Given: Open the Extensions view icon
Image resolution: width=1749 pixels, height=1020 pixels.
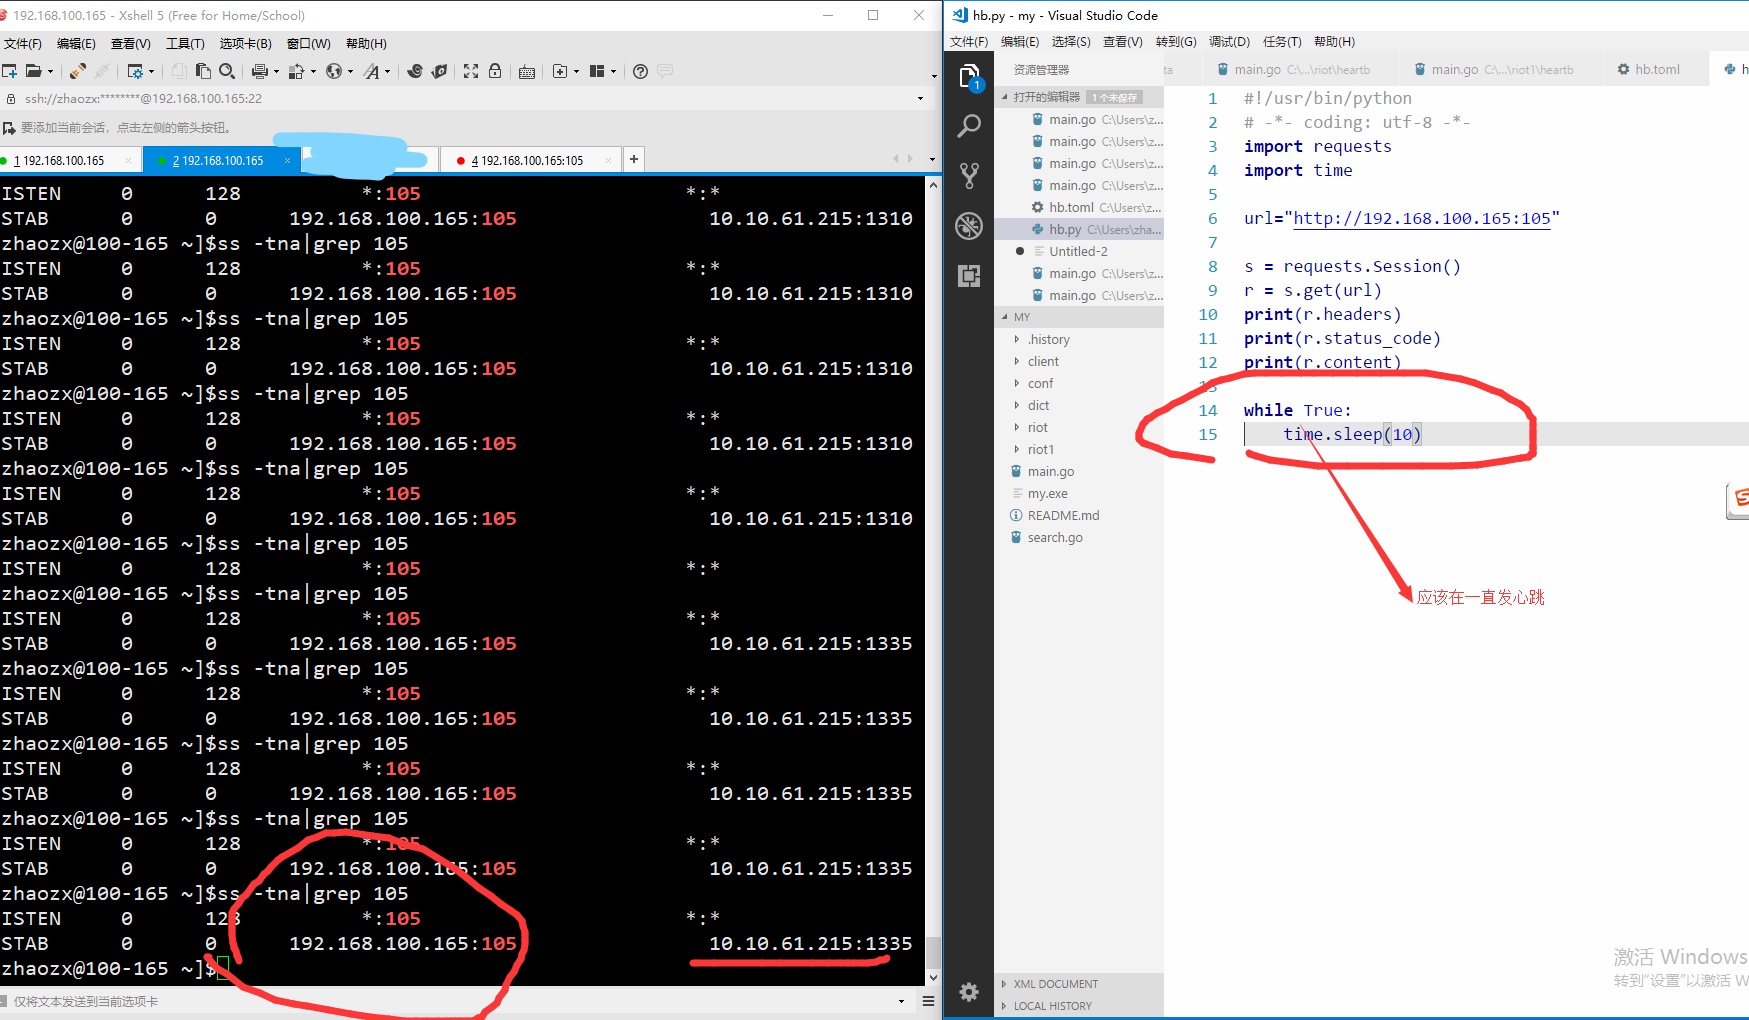Looking at the screenshot, I should coord(968,276).
